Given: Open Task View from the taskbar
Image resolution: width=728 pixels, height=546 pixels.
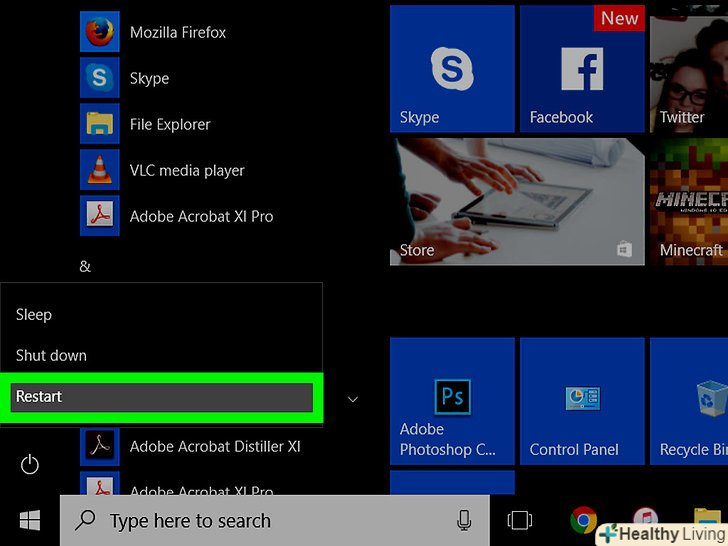Looking at the screenshot, I should click(x=520, y=520).
